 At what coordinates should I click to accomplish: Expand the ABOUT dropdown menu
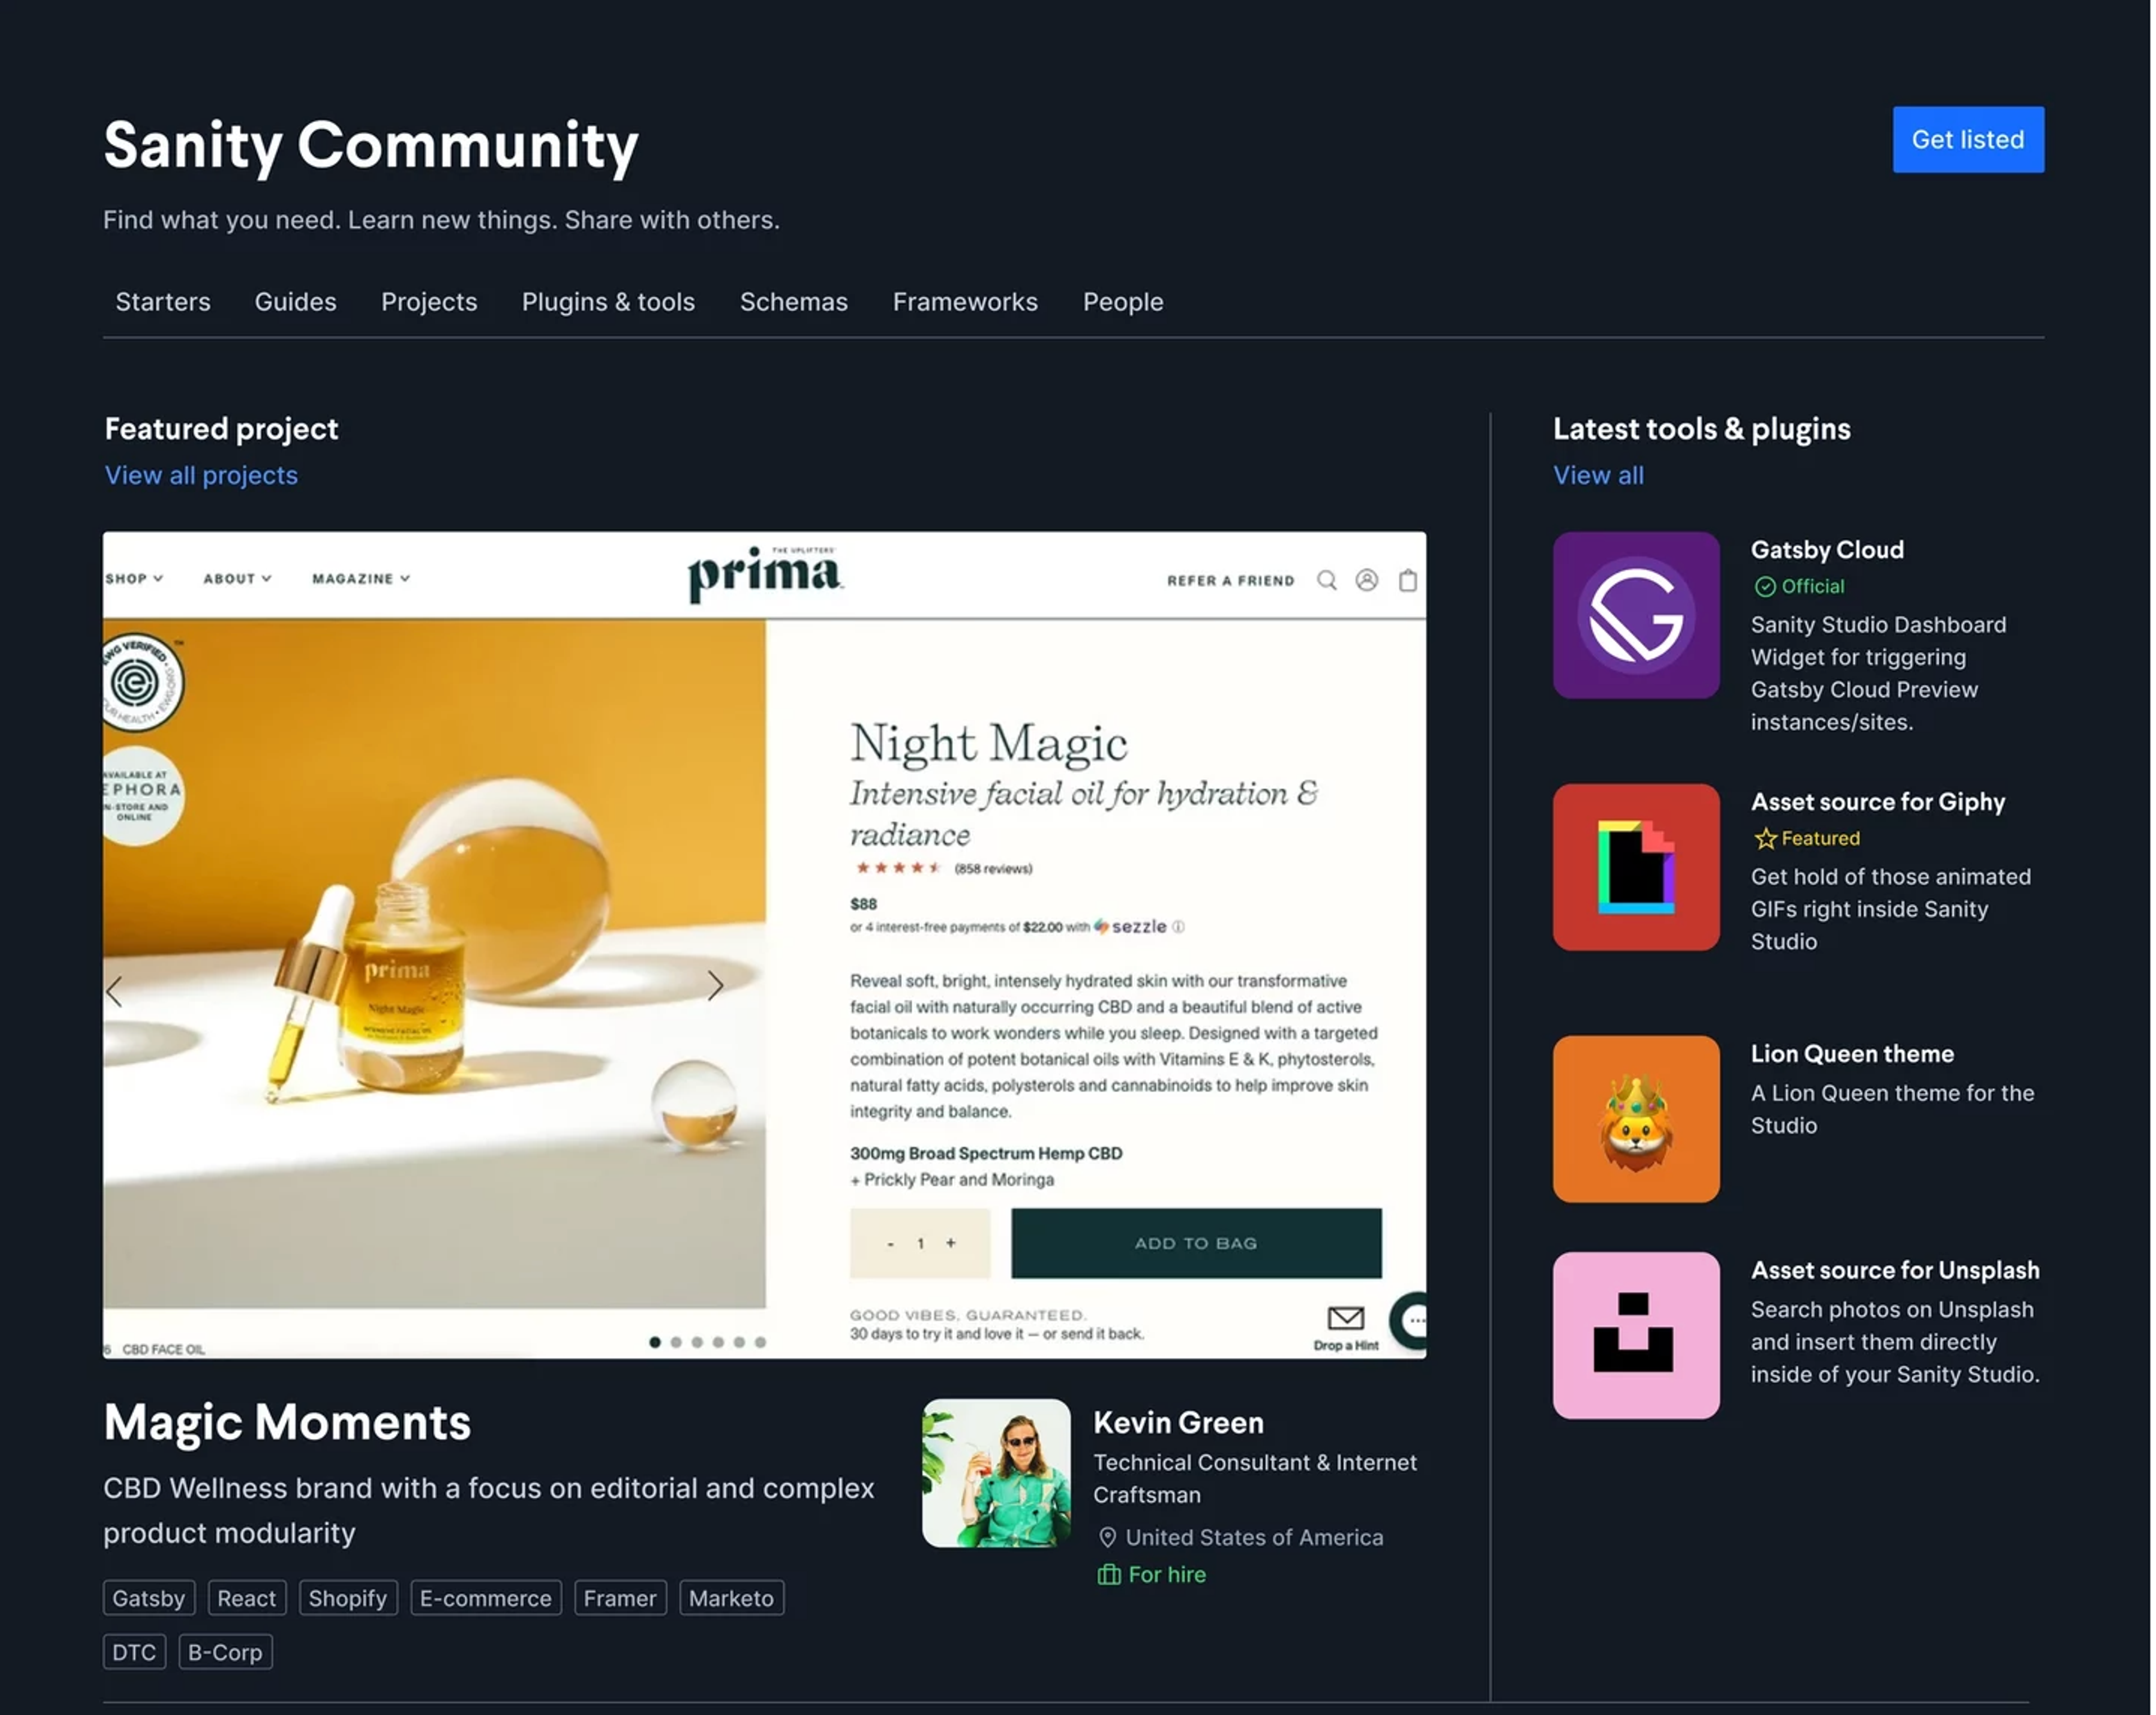click(x=238, y=579)
